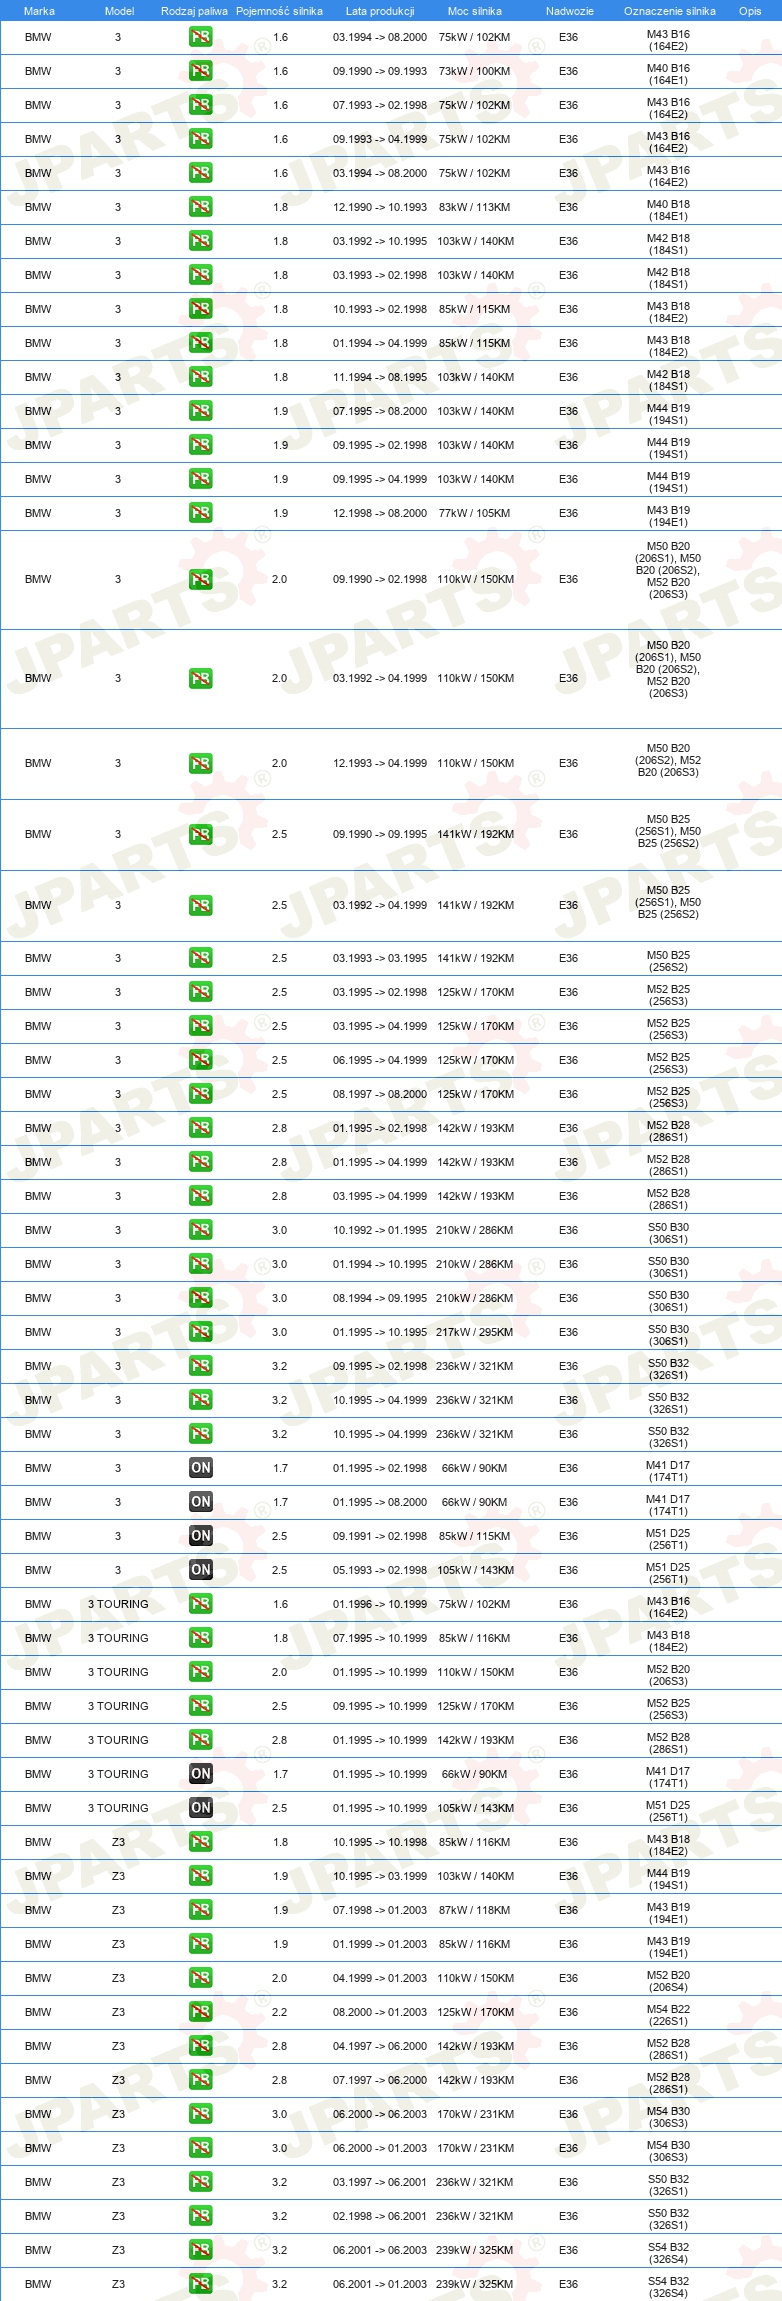Click the Oznaczenie silnika column header
The width and height of the screenshot is (782, 2301).
pyautogui.click(x=670, y=11)
